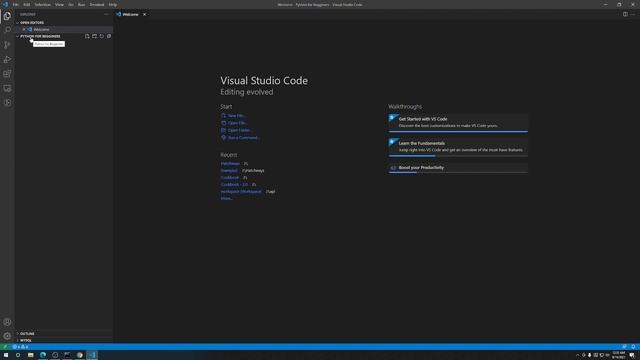This screenshot has width=640, height=360.
Task: Open the Run and Debug view
Action: pos(7,60)
